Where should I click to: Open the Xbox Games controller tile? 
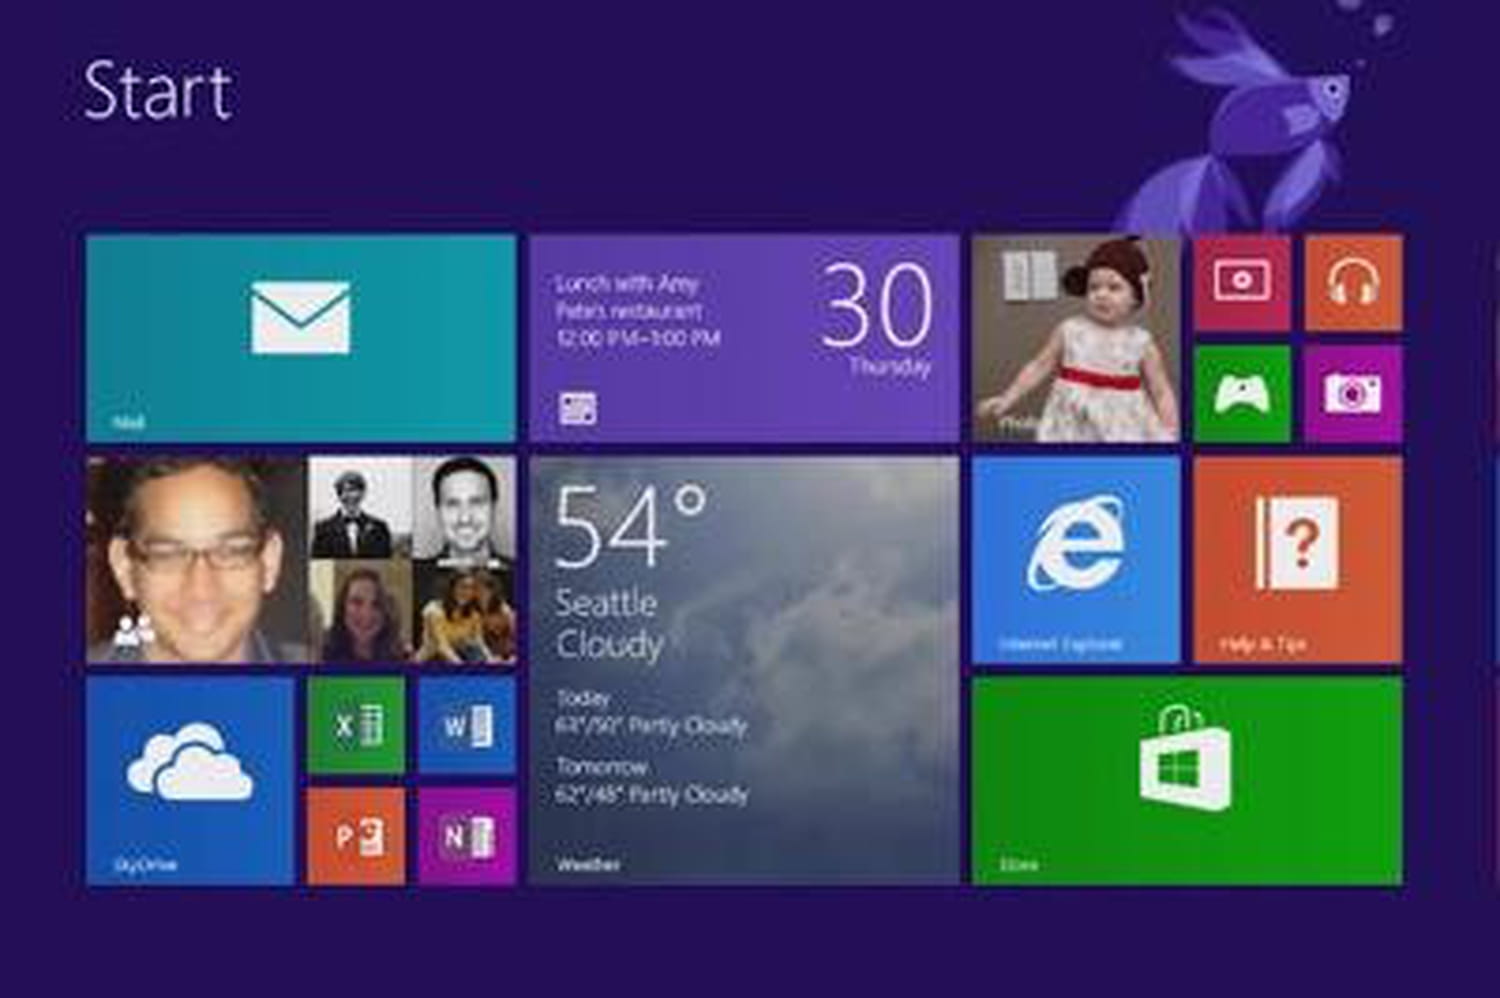pyautogui.click(x=1242, y=393)
